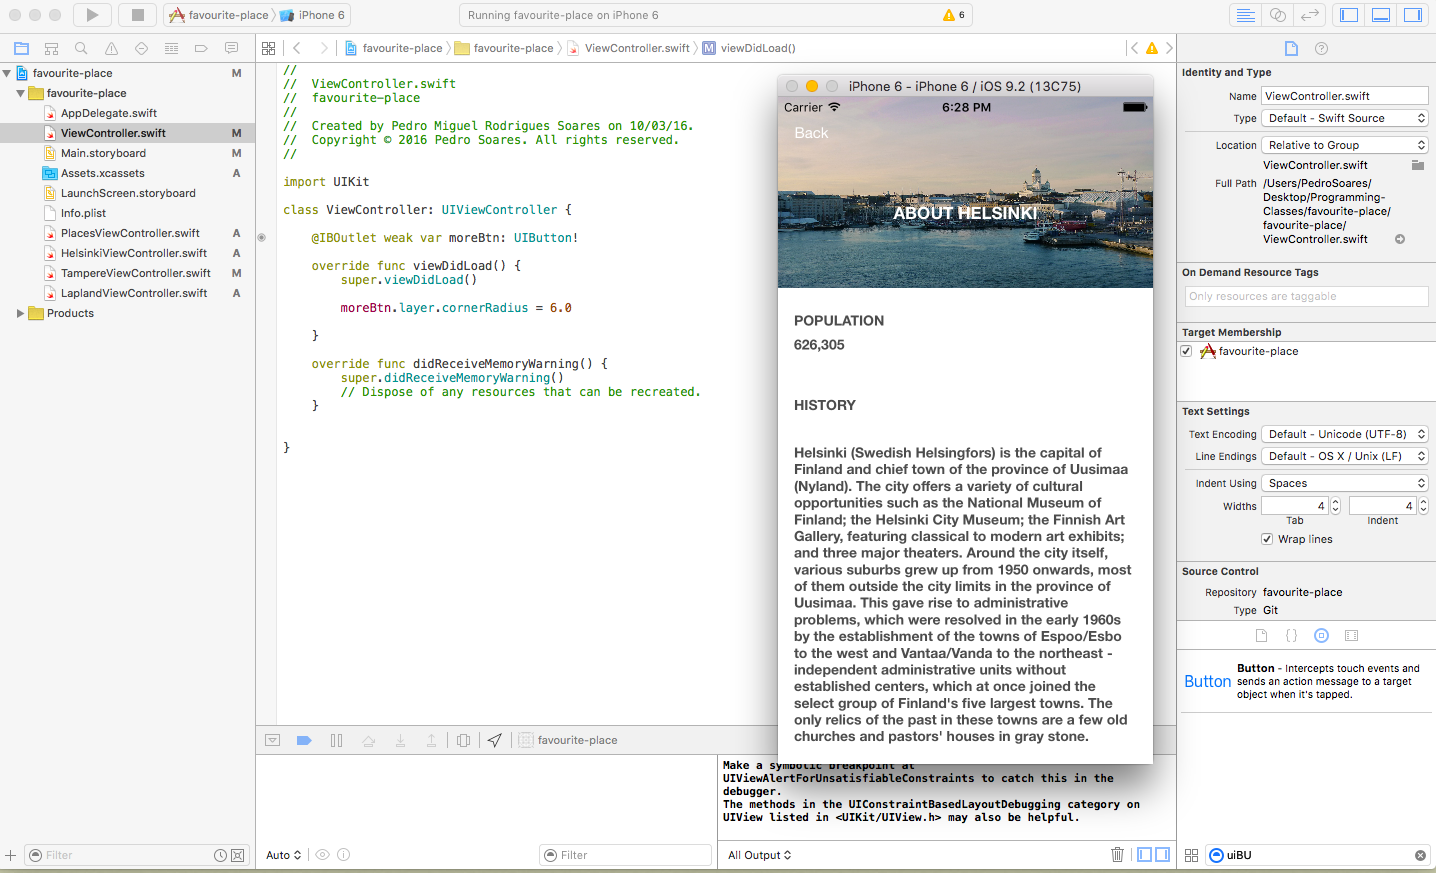Click the Run (play) button
The width and height of the screenshot is (1436, 873).
click(x=92, y=15)
